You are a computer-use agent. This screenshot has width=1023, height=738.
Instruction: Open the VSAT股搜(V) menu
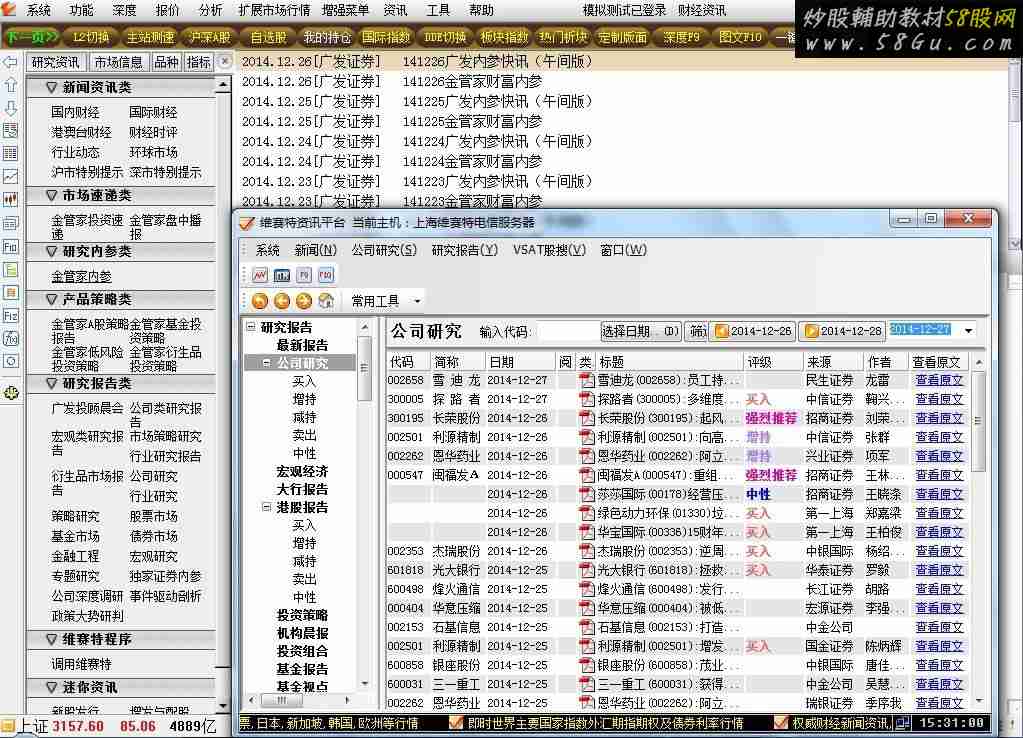[549, 250]
